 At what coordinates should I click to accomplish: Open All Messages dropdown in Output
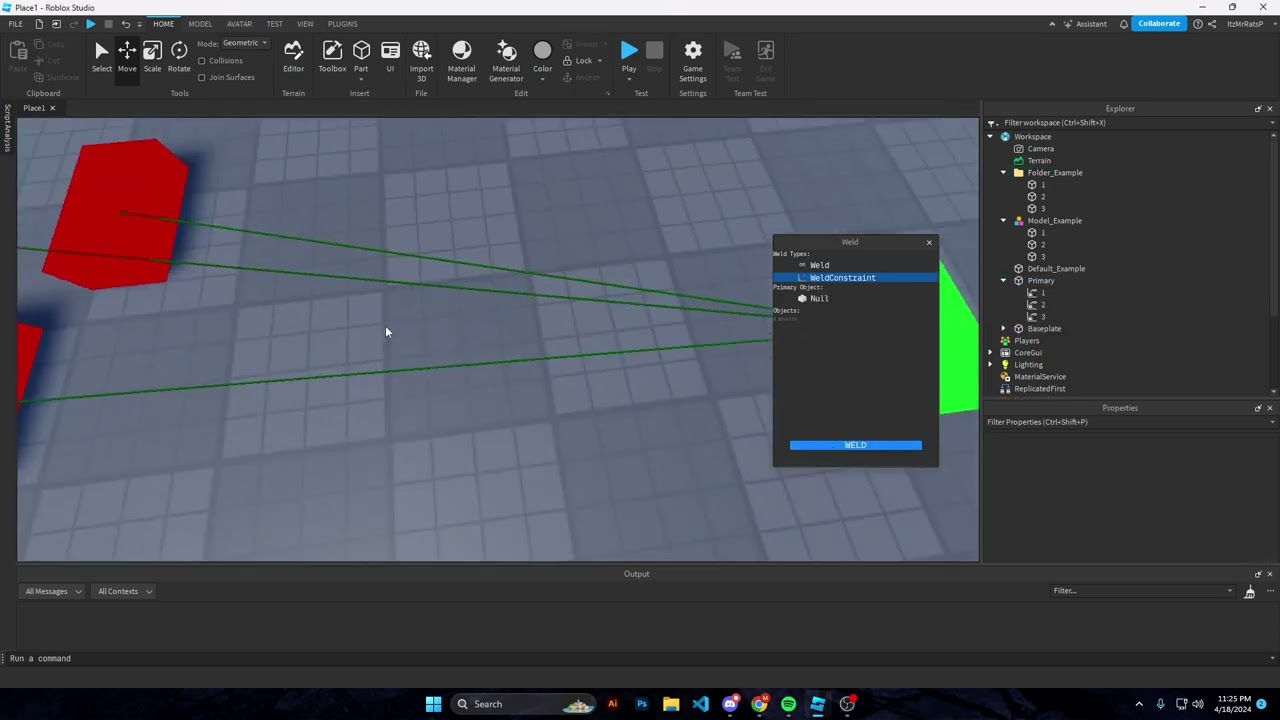[x=53, y=591]
